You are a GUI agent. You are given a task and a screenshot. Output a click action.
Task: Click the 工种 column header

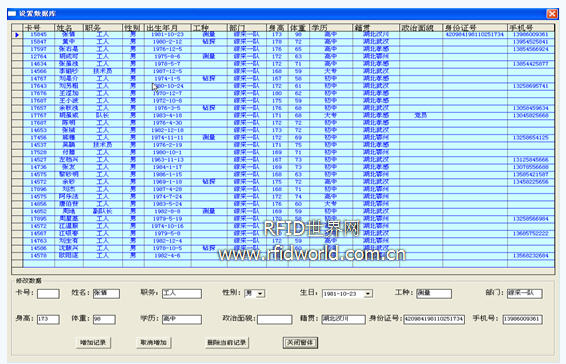click(209, 27)
